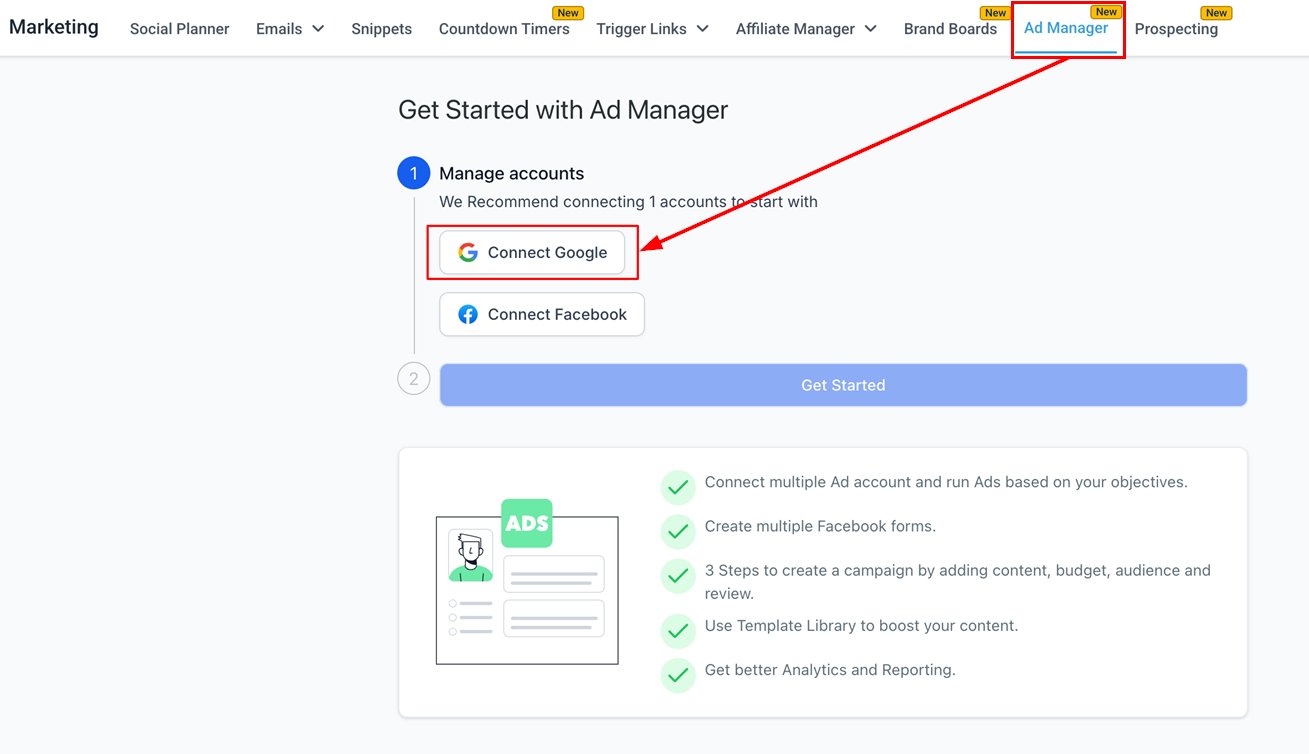Click the New badge on Prospecting
The image size is (1309, 754).
click(x=1217, y=13)
